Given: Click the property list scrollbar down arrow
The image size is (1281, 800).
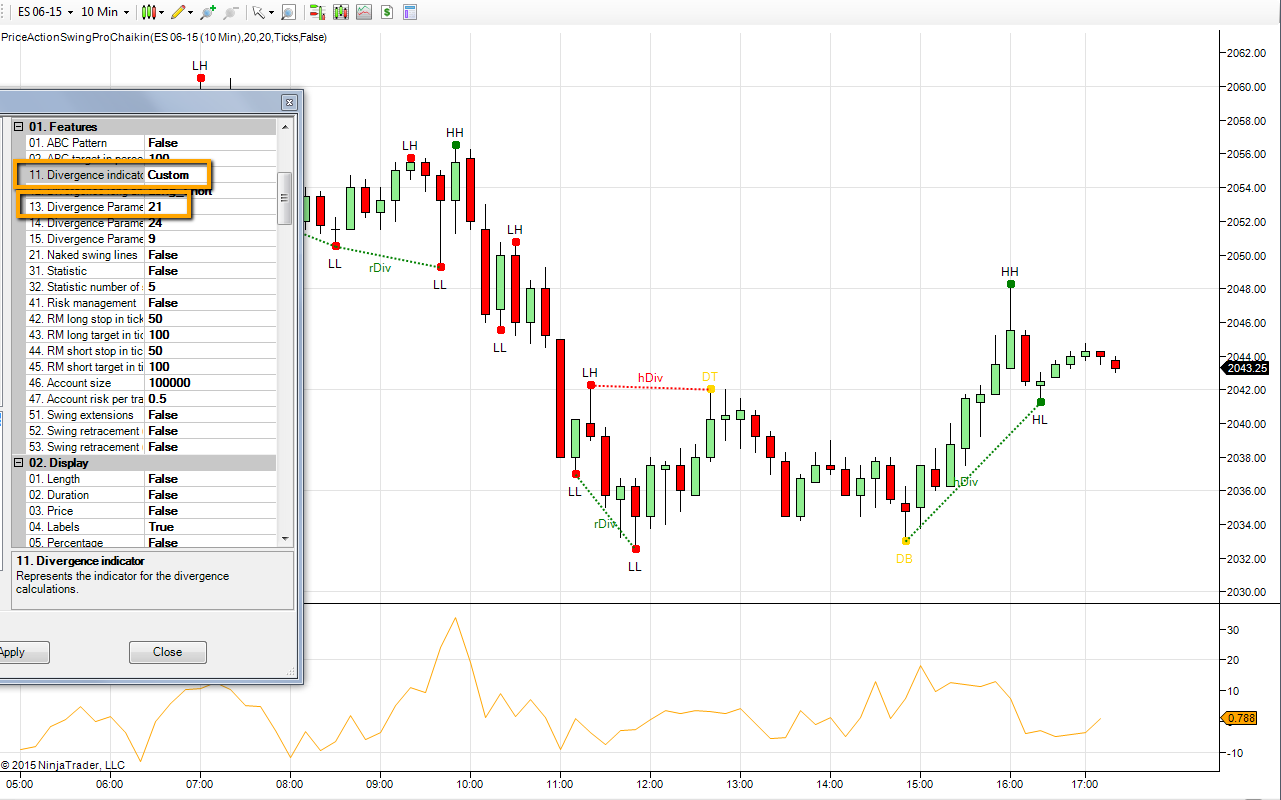Looking at the screenshot, I should pyautogui.click(x=285, y=538).
